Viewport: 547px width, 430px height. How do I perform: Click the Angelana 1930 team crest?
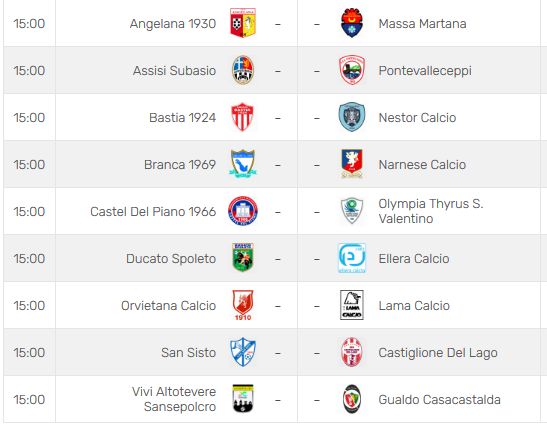tap(243, 23)
